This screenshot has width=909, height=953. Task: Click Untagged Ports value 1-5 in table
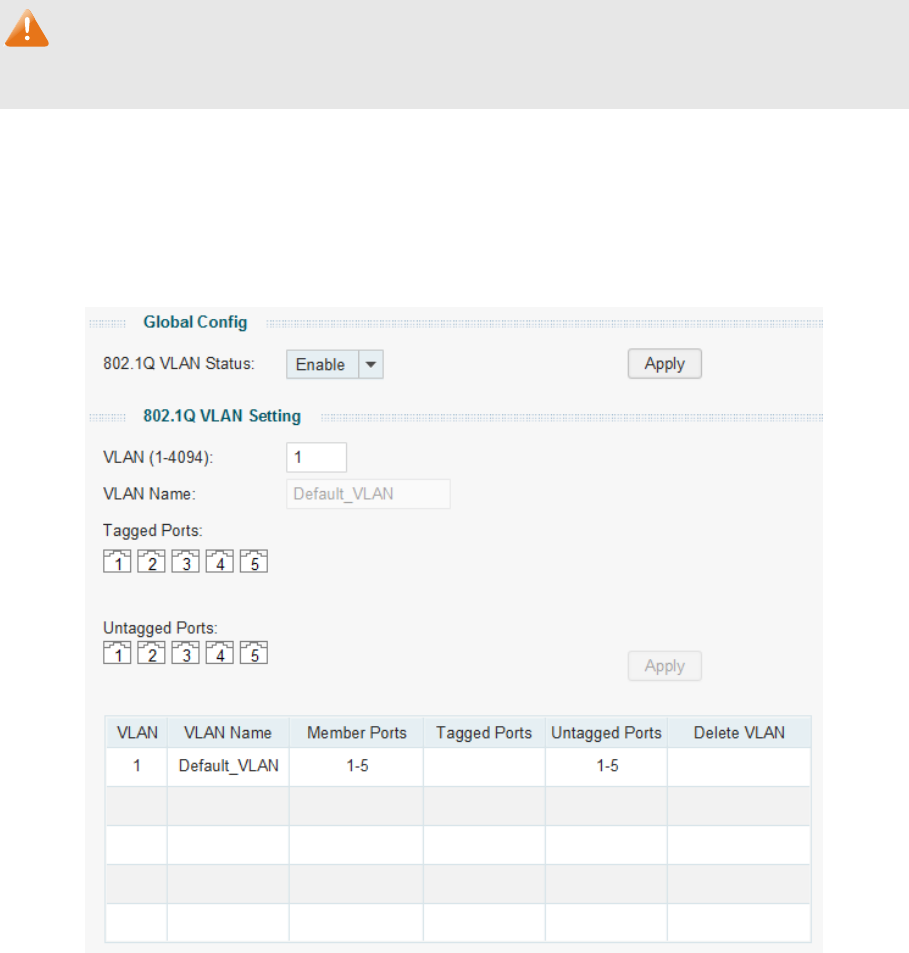point(607,766)
